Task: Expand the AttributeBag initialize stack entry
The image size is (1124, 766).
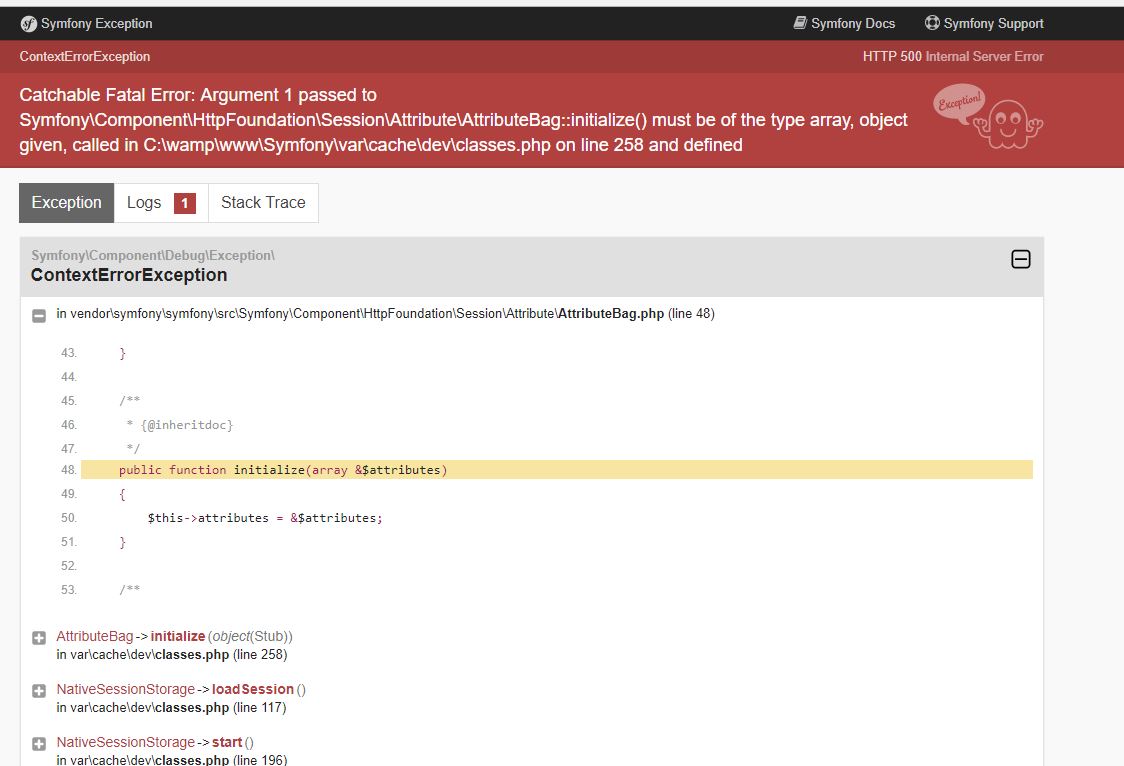Action: click(x=37, y=636)
